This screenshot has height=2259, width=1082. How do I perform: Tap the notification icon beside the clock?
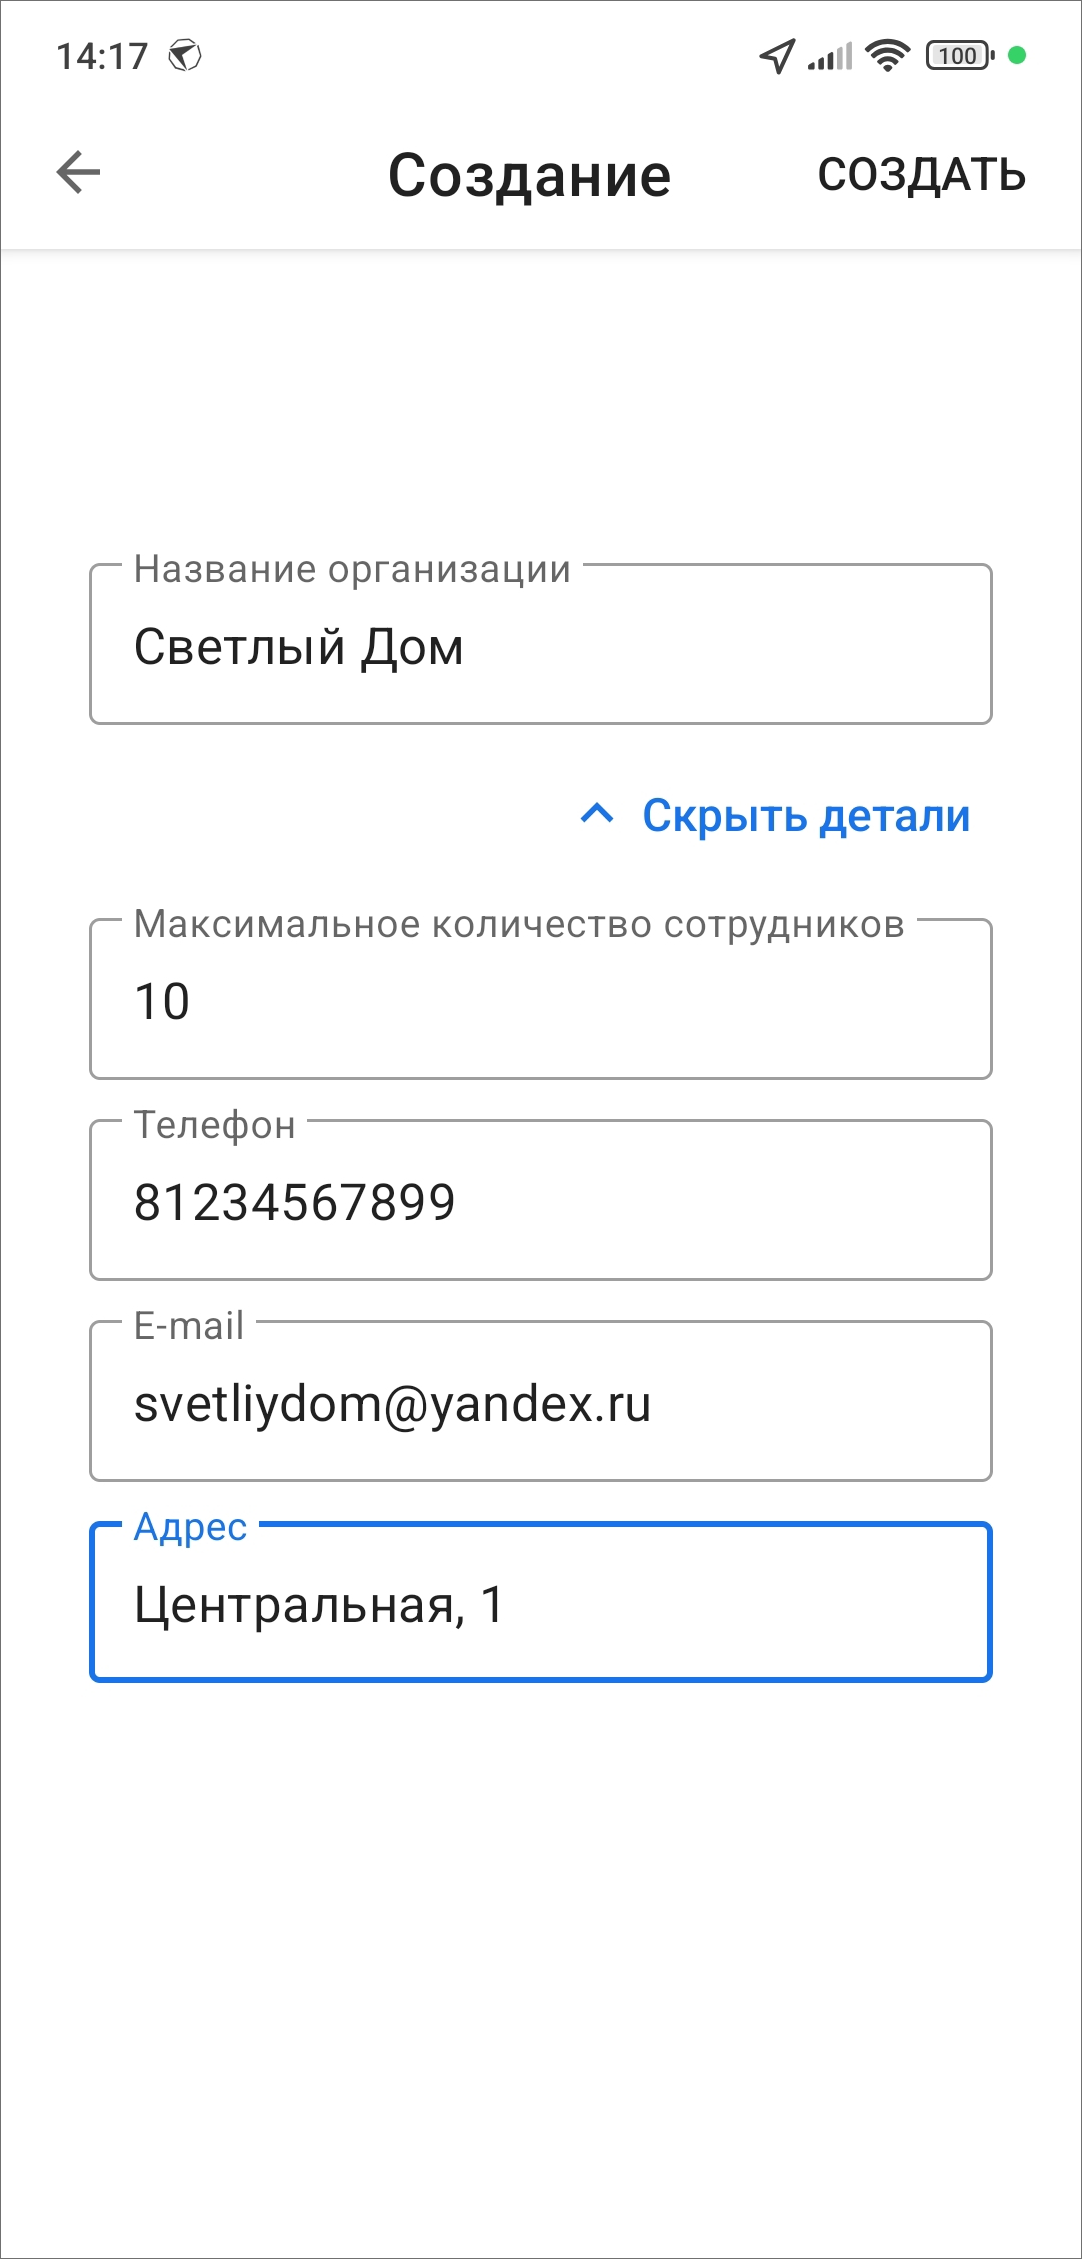coord(185,56)
